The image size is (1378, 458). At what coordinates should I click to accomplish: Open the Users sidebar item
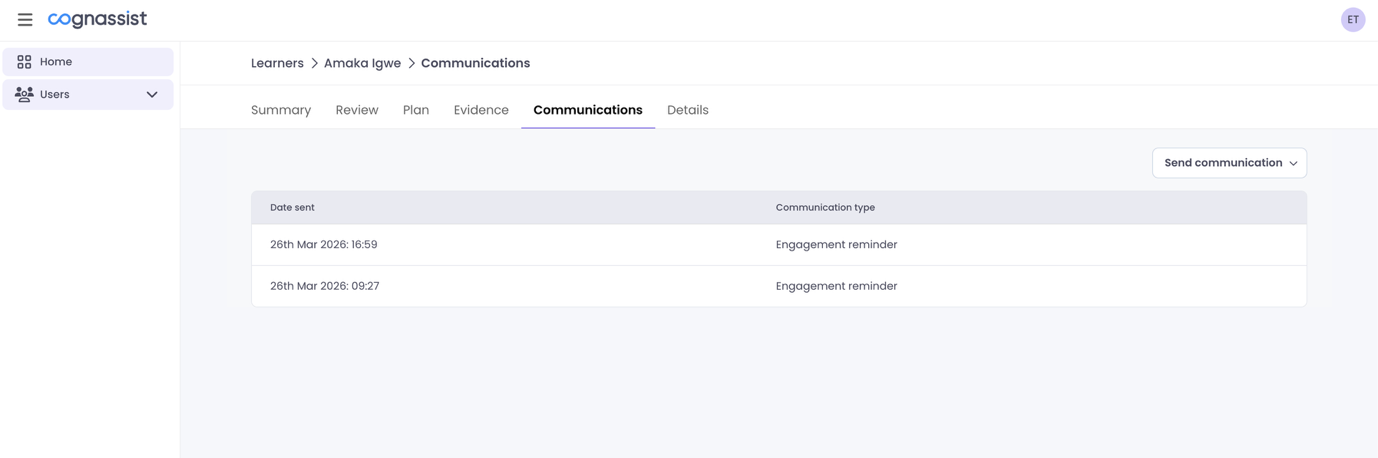click(x=88, y=94)
